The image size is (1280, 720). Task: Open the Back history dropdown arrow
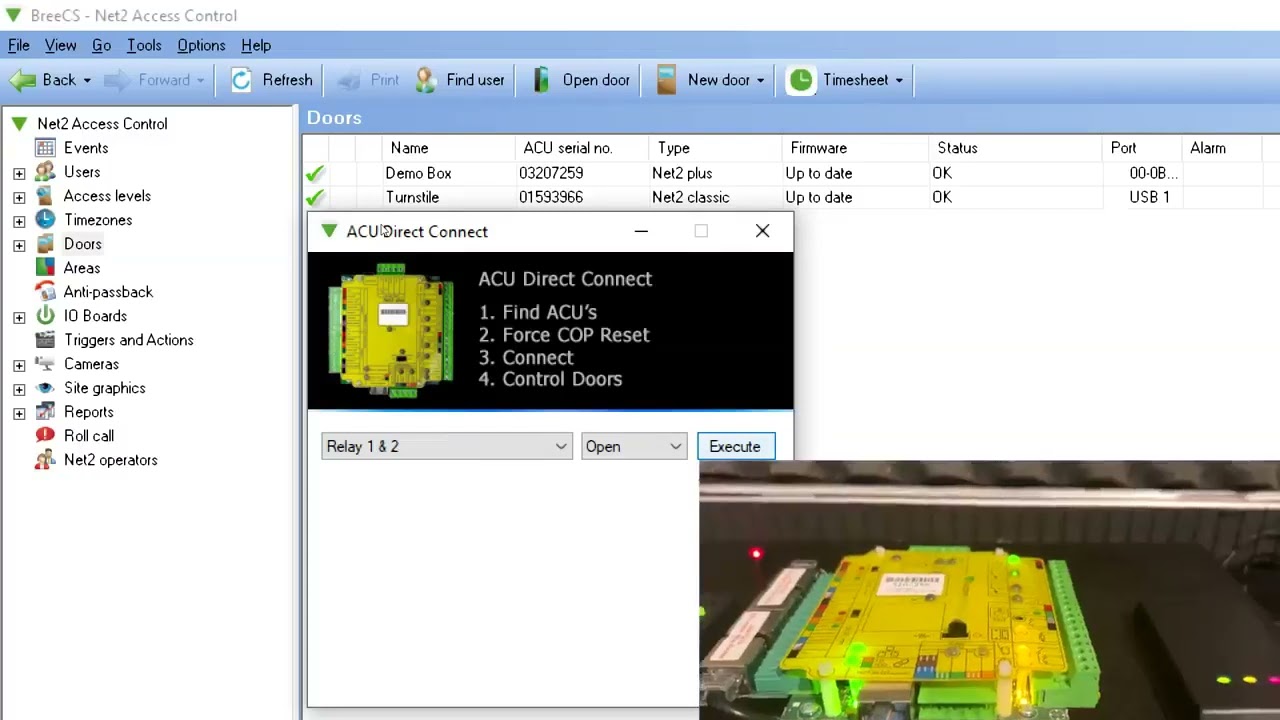point(87,80)
